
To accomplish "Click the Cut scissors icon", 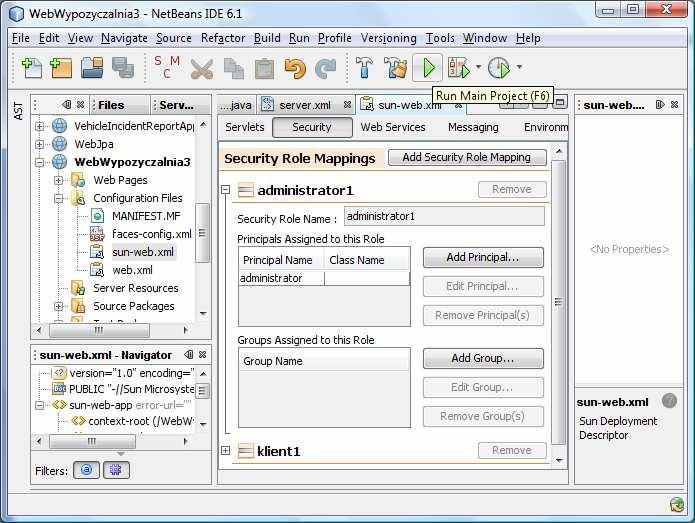I will click(x=202, y=69).
